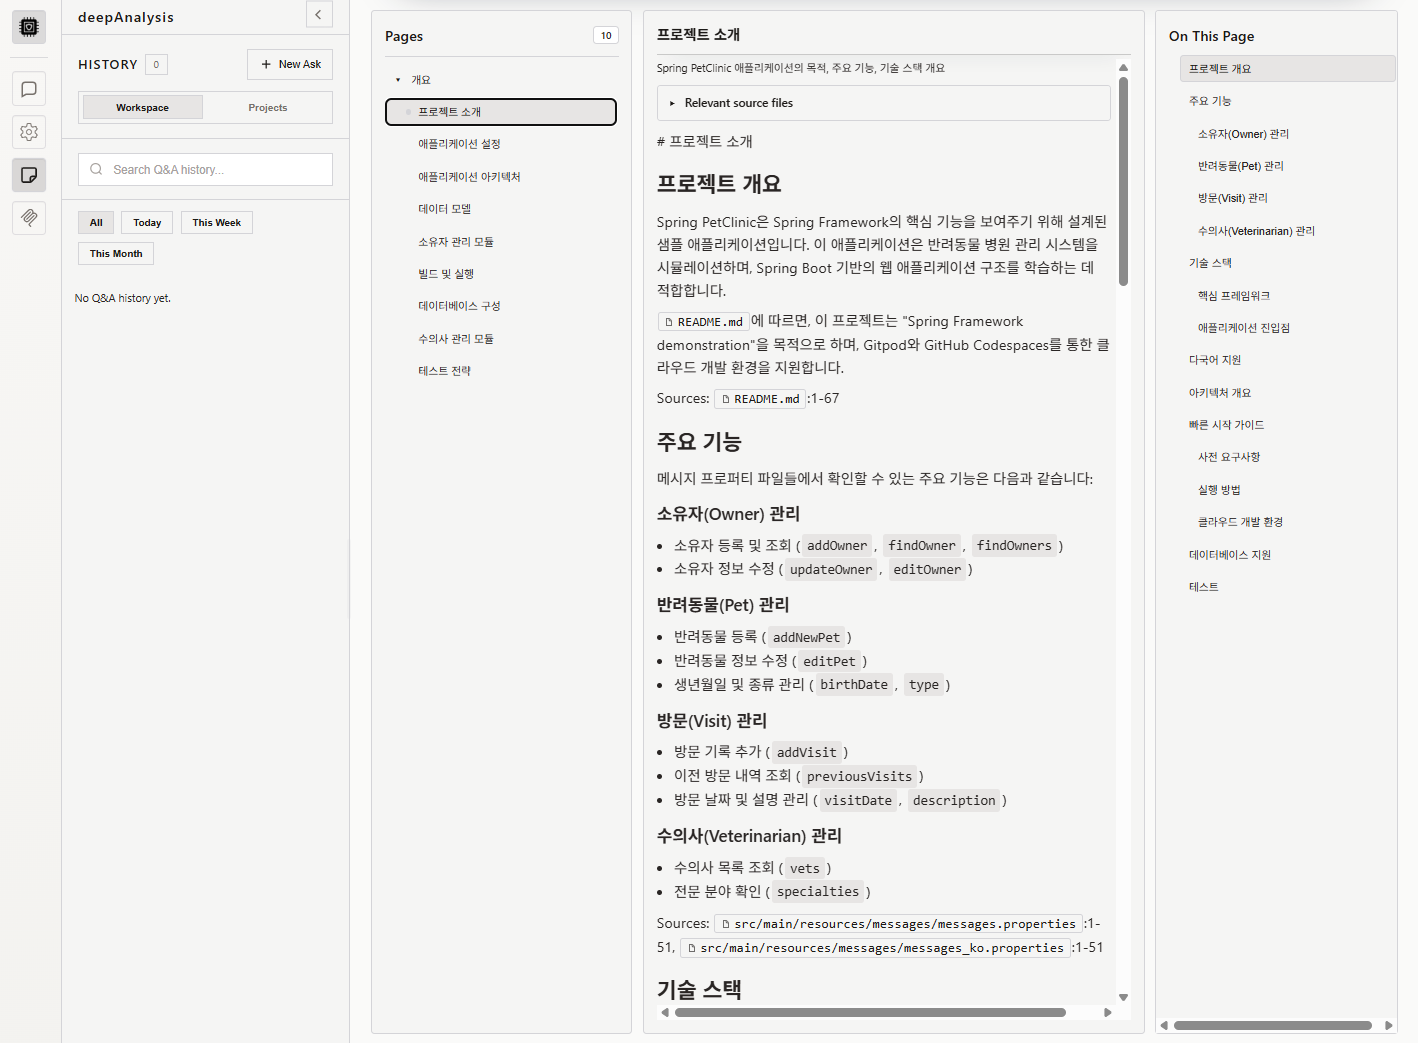Image resolution: width=1418 pixels, height=1043 pixels.
Task: Open the 애플리케이션 아키텍처 page
Action: 469,177
